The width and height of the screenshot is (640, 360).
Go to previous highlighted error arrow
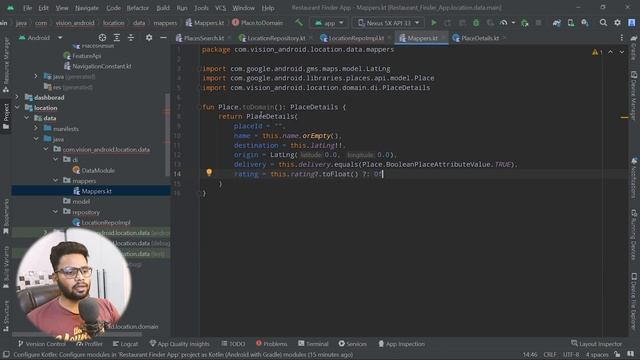coord(610,52)
